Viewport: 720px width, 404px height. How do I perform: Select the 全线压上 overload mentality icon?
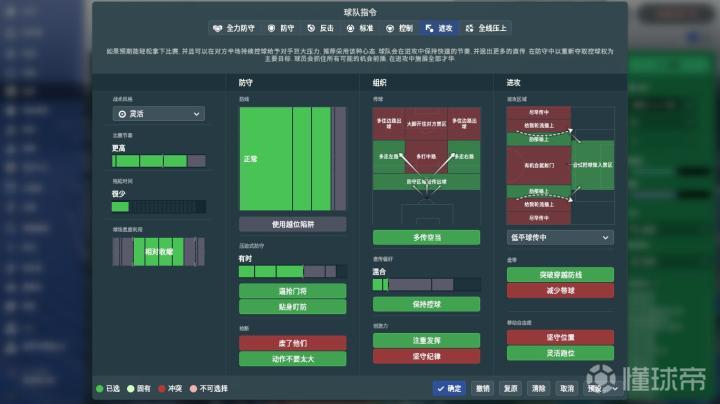point(471,29)
